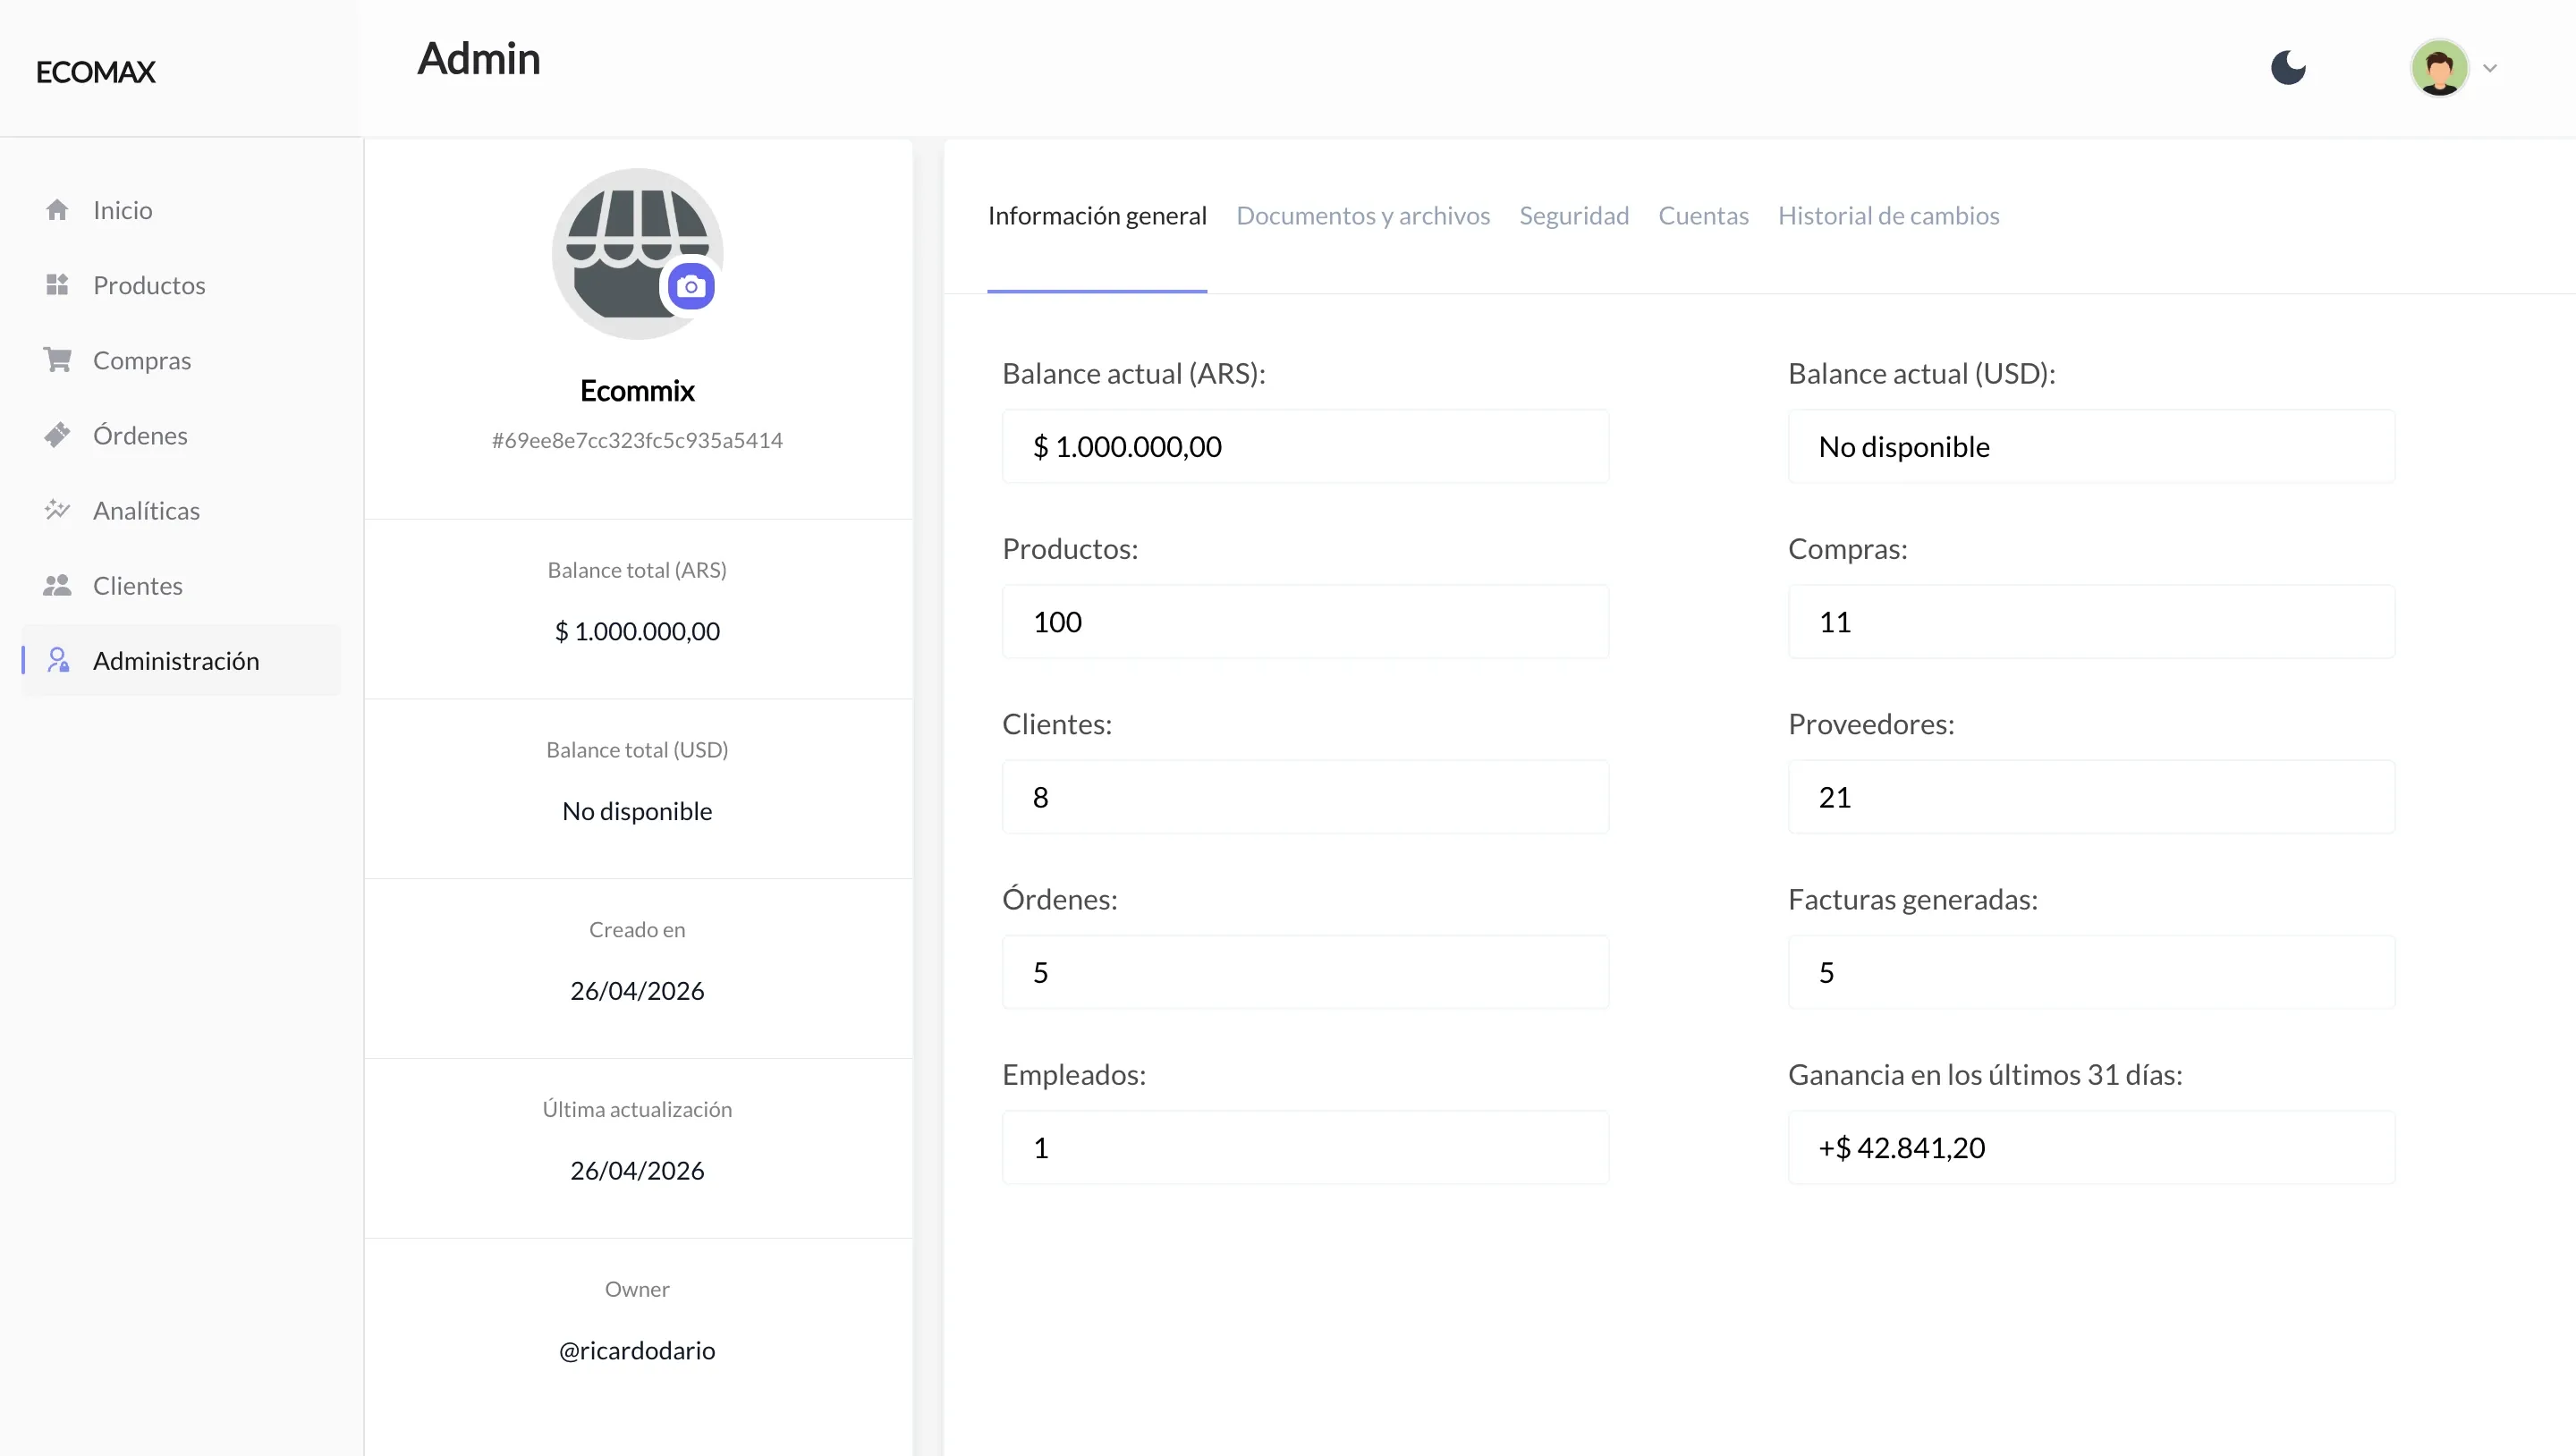Click the ECOMAX logo
The image size is (2576, 1456).
[x=95, y=72]
